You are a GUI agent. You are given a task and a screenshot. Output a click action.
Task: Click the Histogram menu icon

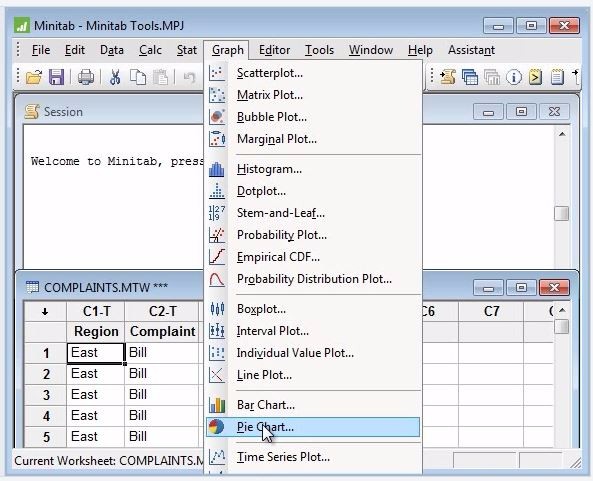[217, 169]
